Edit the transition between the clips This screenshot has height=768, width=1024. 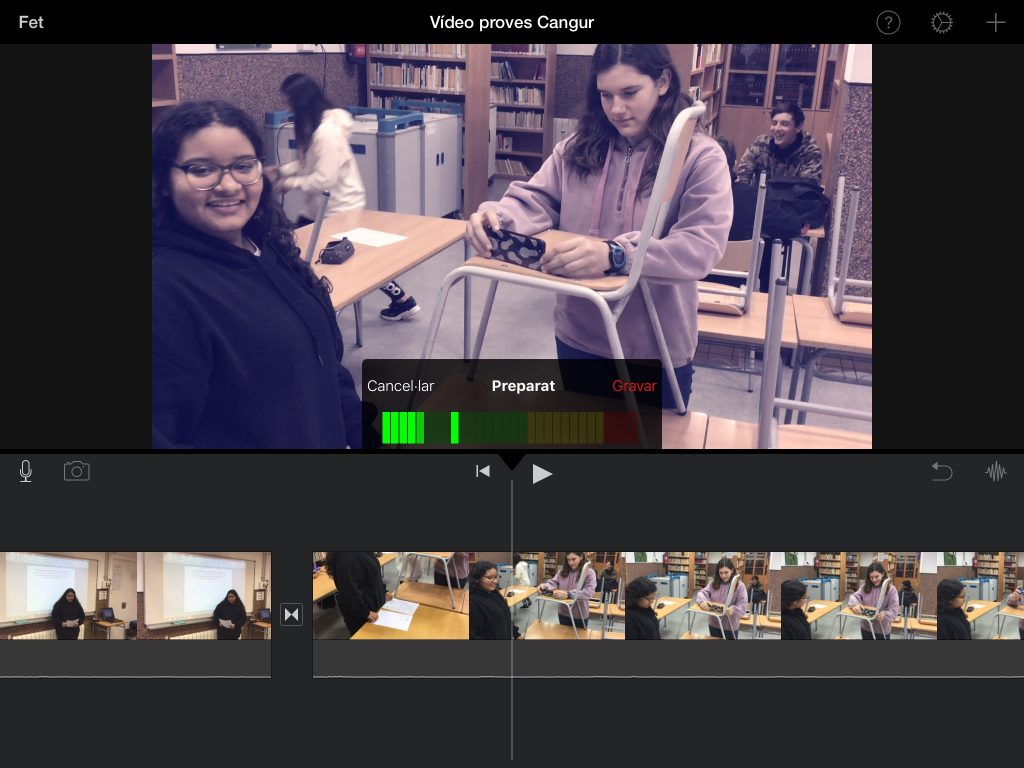click(x=291, y=614)
